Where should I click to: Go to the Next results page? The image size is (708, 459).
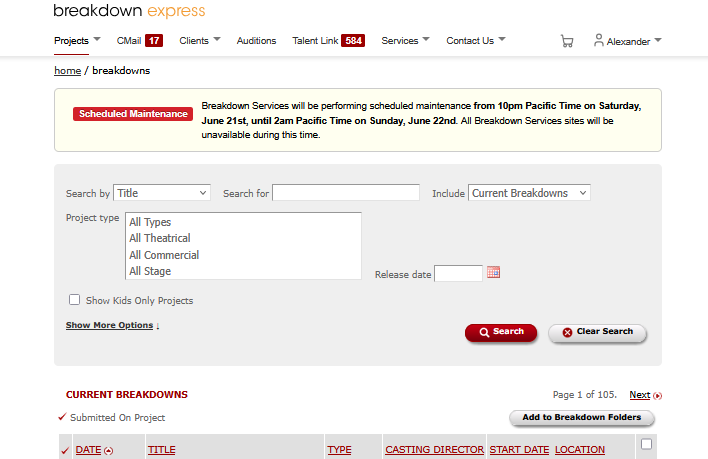point(640,395)
